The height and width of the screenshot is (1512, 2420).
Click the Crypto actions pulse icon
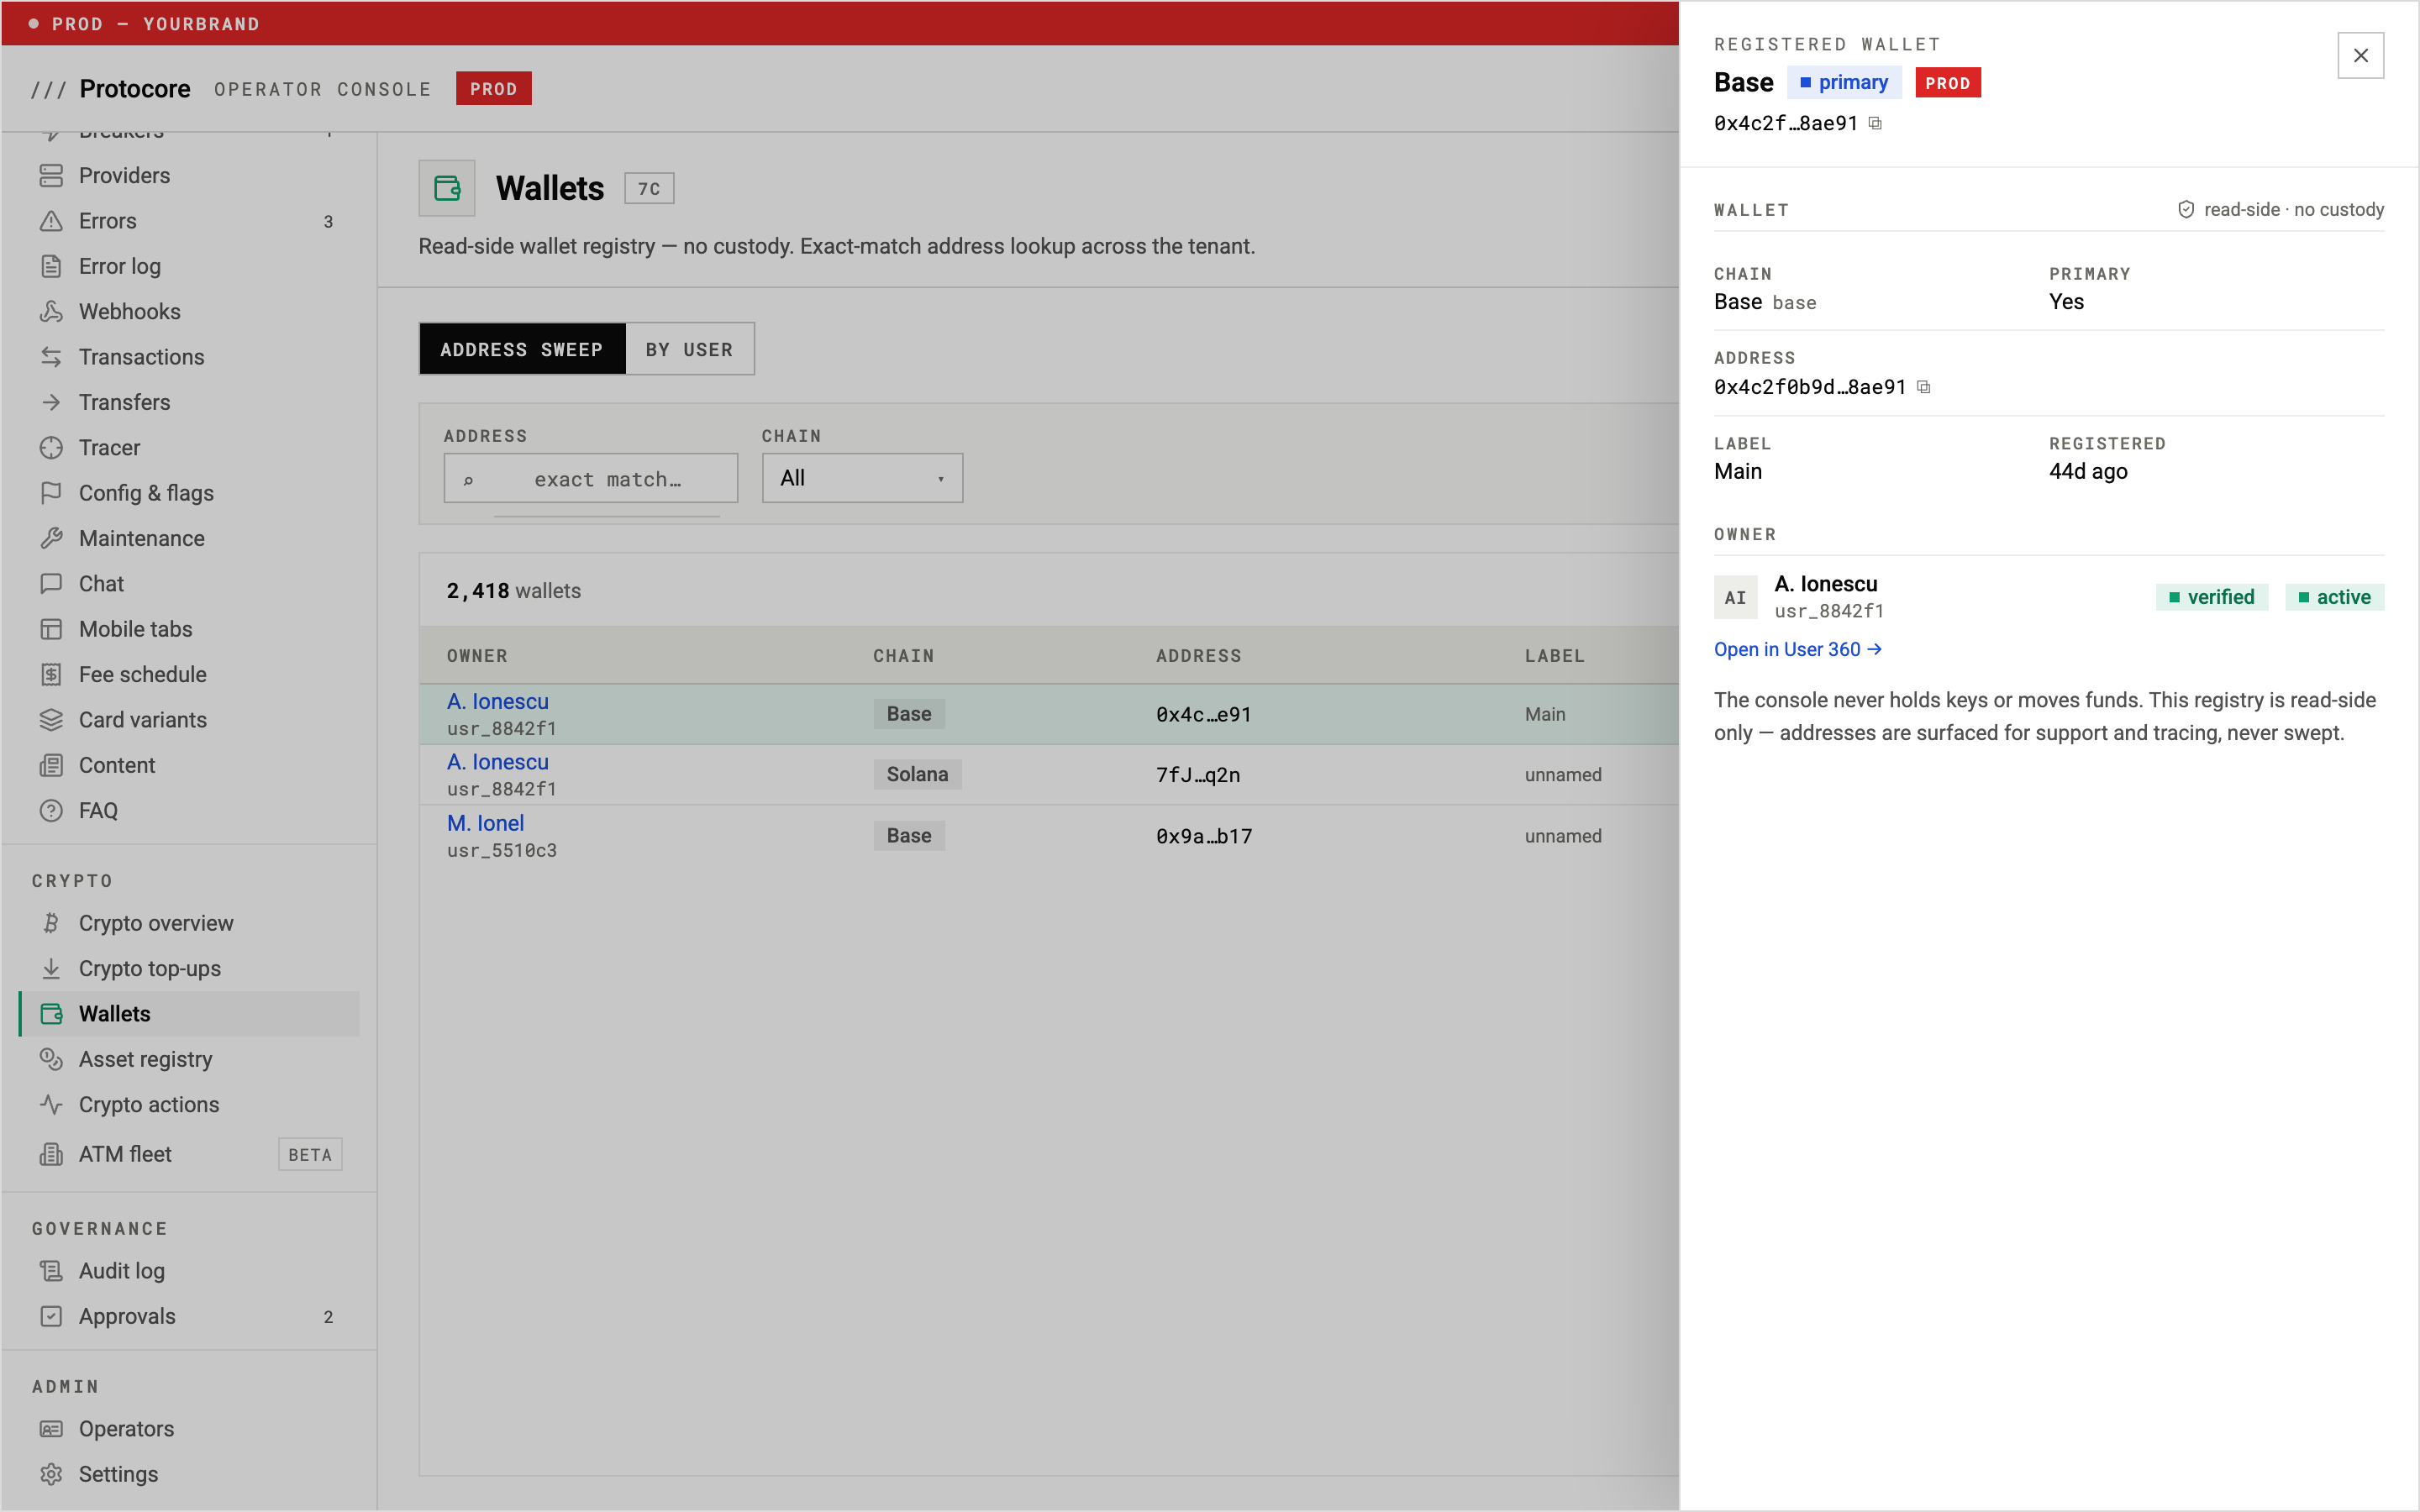click(x=51, y=1104)
